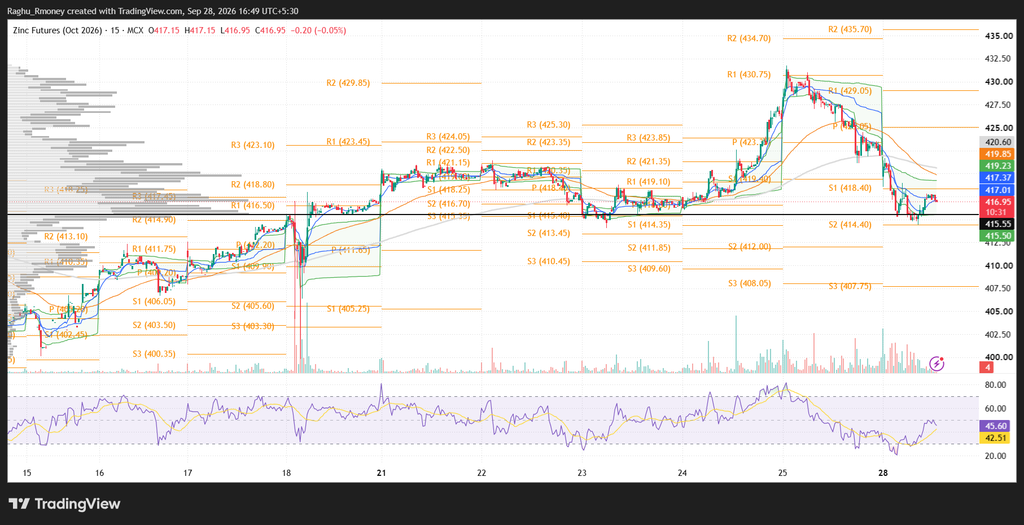Select the red 416.95 current price label

pyautogui.click(x=999, y=202)
